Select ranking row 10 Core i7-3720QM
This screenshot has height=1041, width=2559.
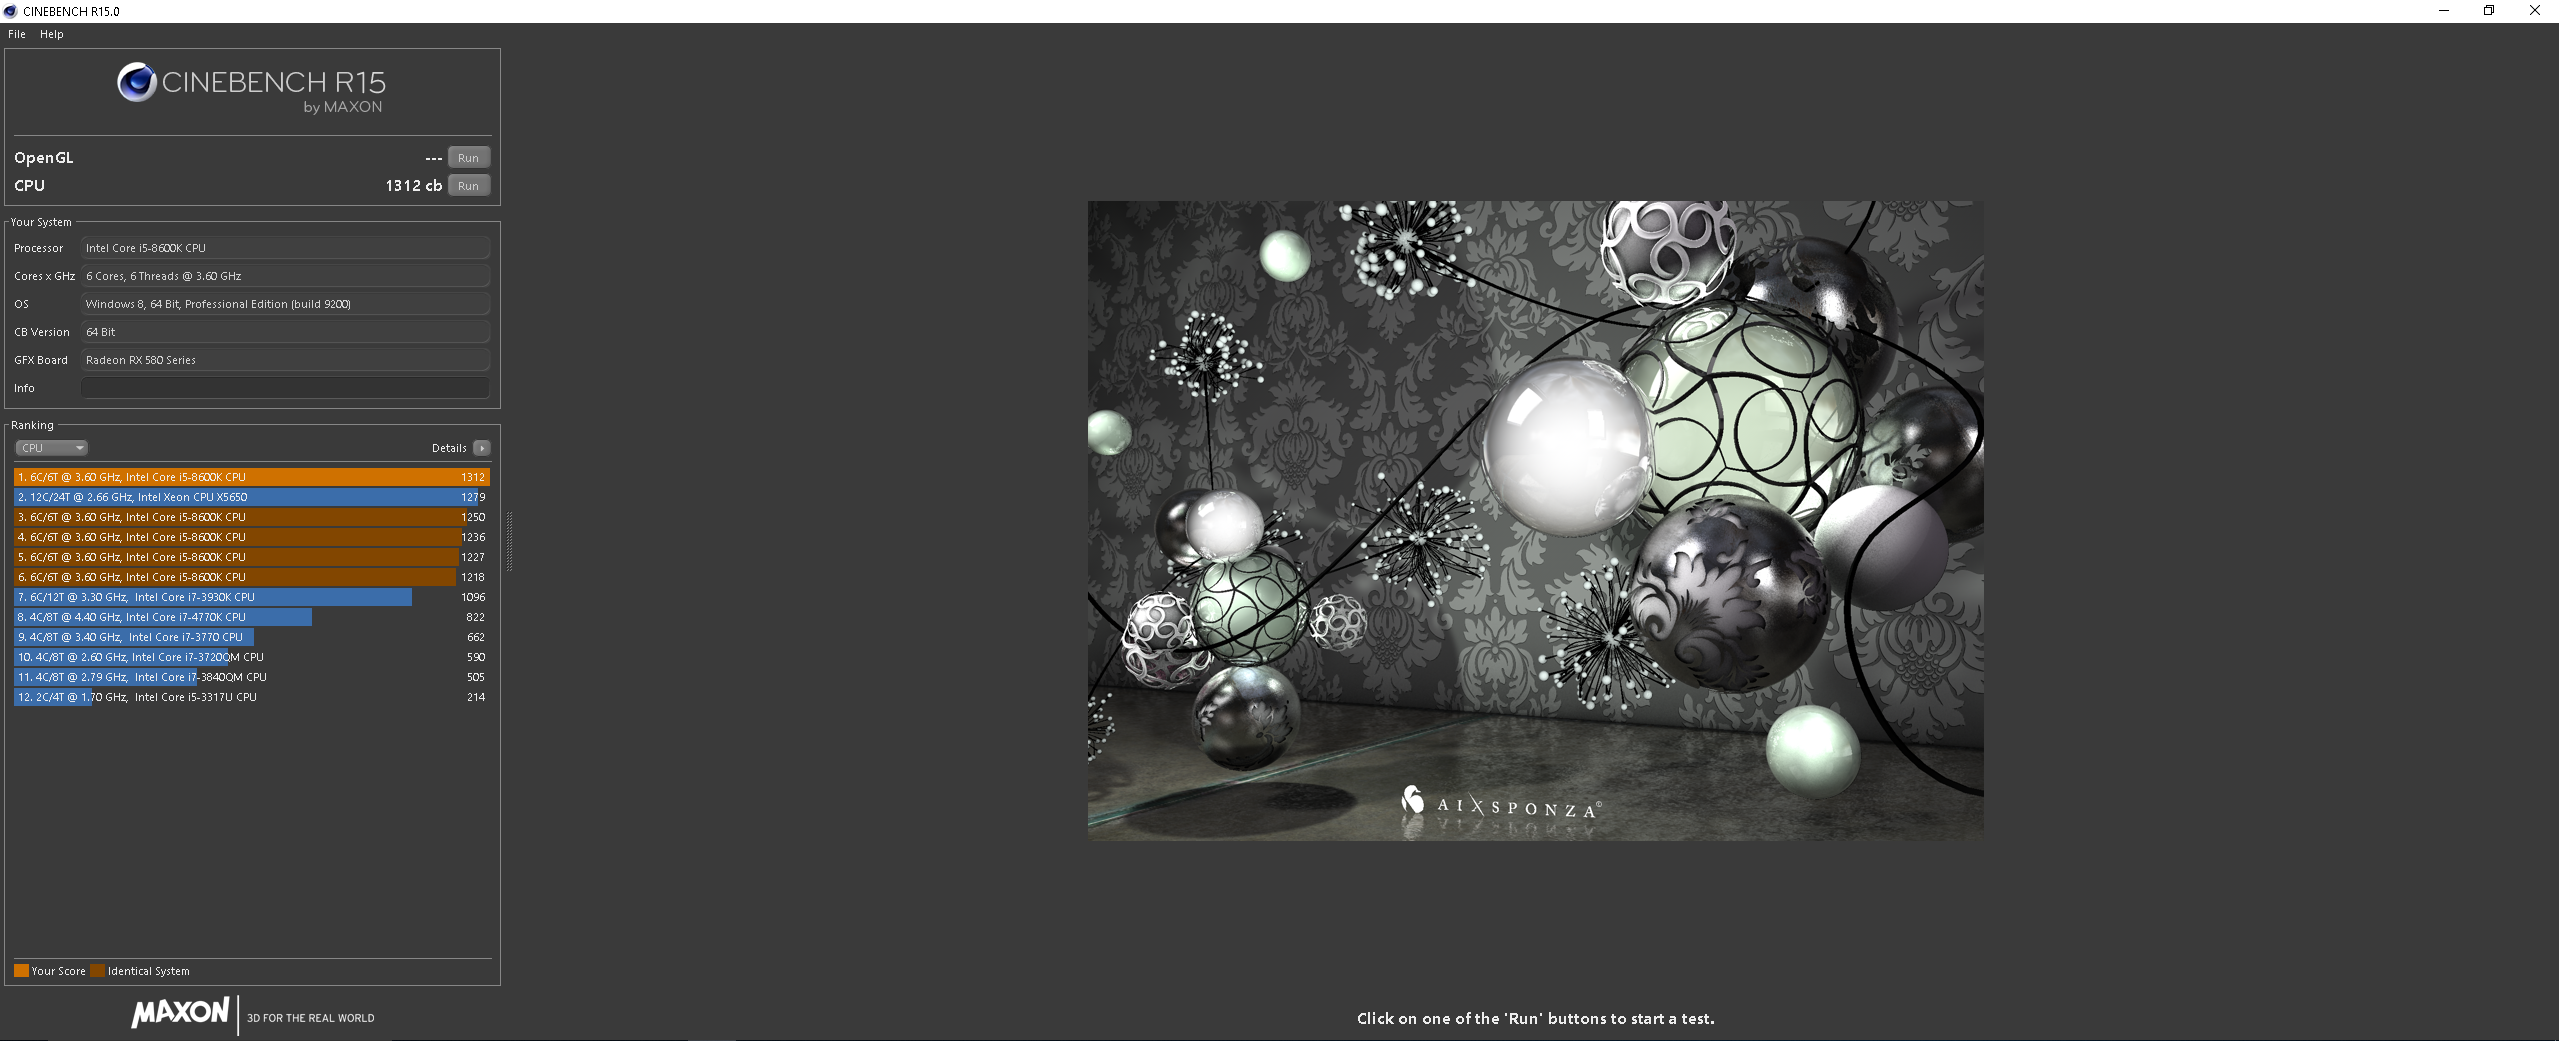(252, 657)
